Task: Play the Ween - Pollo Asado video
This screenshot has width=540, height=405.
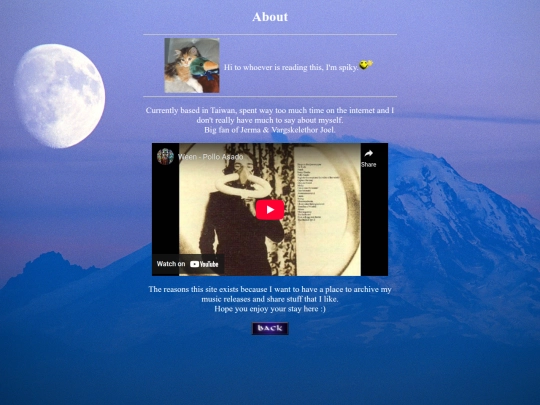Action: (x=270, y=209)
